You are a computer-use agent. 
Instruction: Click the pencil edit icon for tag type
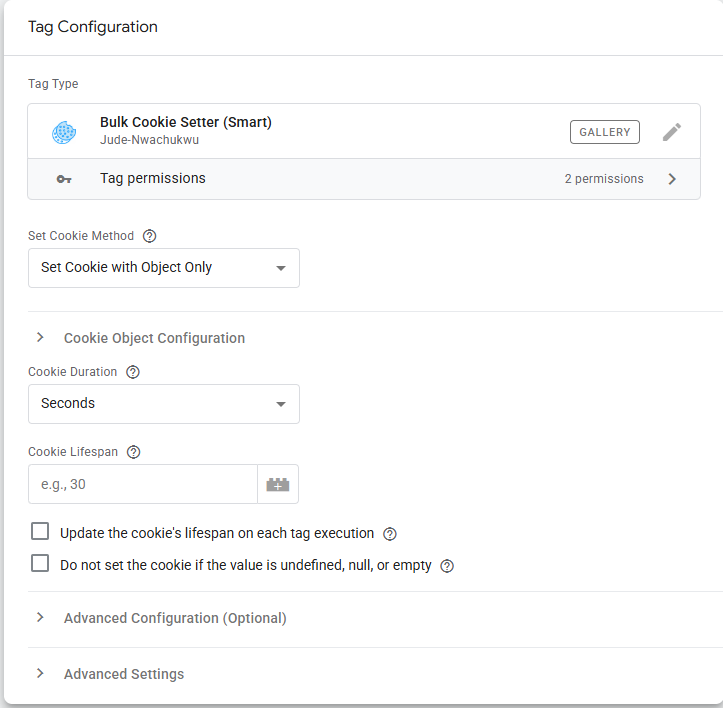pyautogui.click(x=672, y=132)
